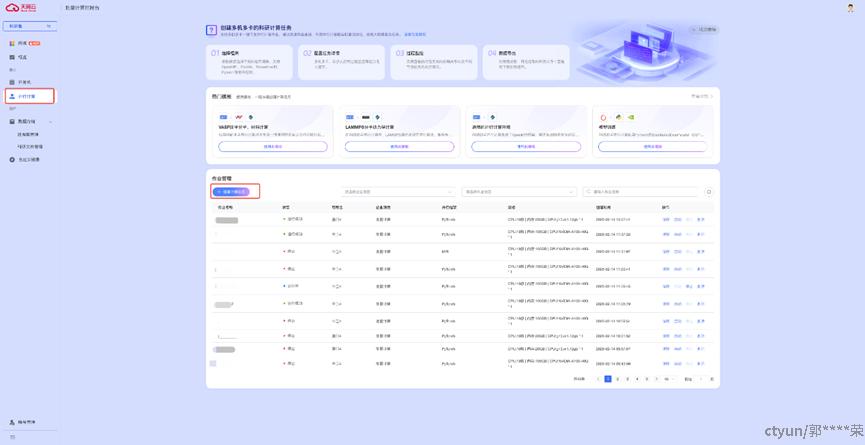The image size is (865, 445).
Task: Open the user avatar menu in the header
Action: click(x=850, y=8)
